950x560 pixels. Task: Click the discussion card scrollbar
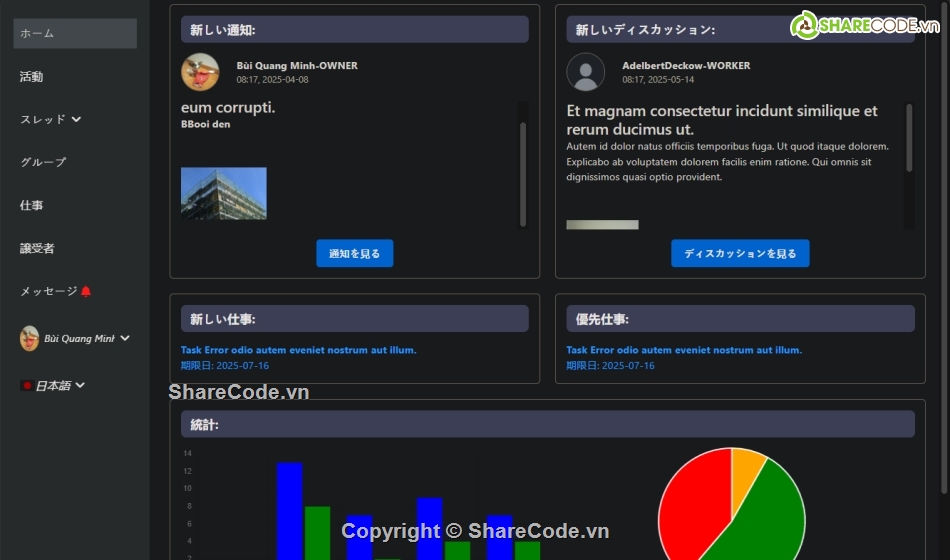pyautogui.click(x=909, y=138)
